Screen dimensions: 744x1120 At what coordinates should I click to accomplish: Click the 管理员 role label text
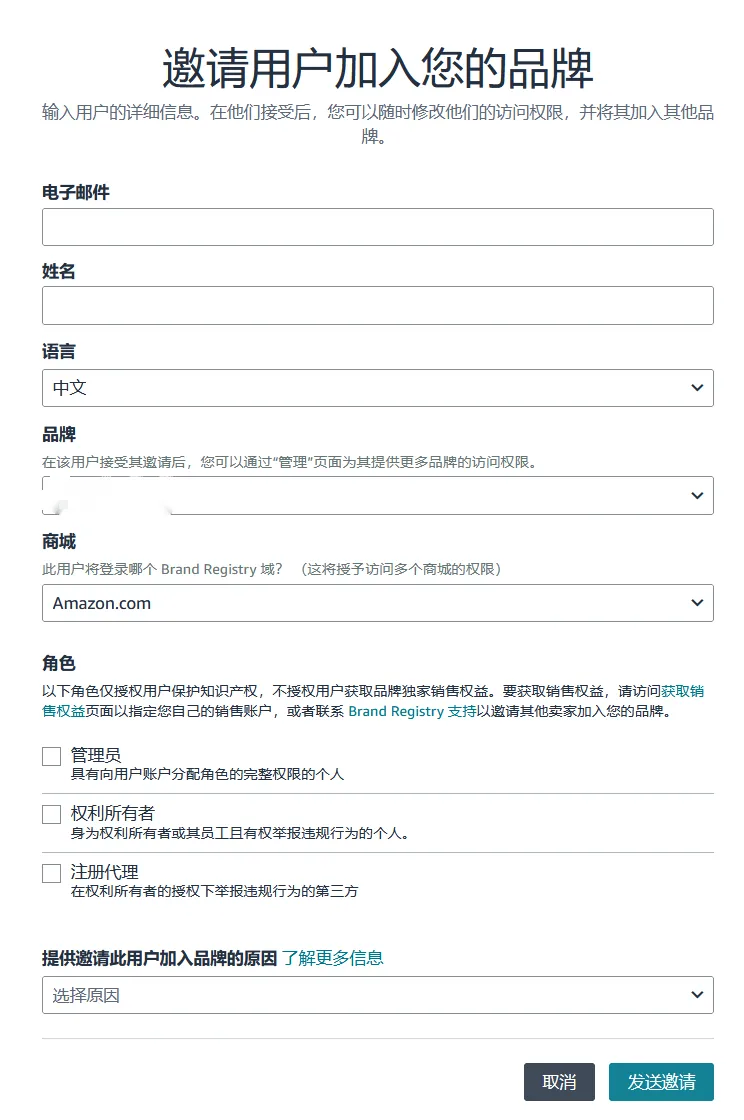pyautogui.click(x=96, y=755)
